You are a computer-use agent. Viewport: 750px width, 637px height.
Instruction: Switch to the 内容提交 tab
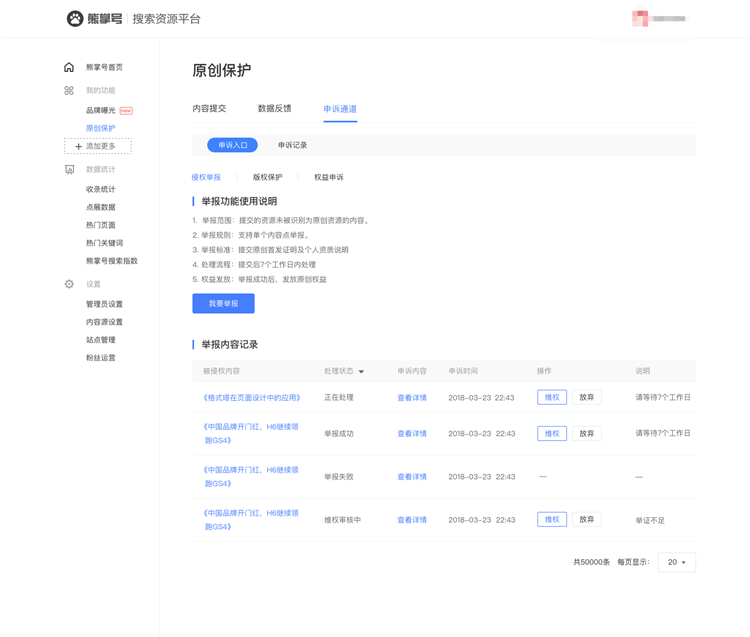pos(209,109)
